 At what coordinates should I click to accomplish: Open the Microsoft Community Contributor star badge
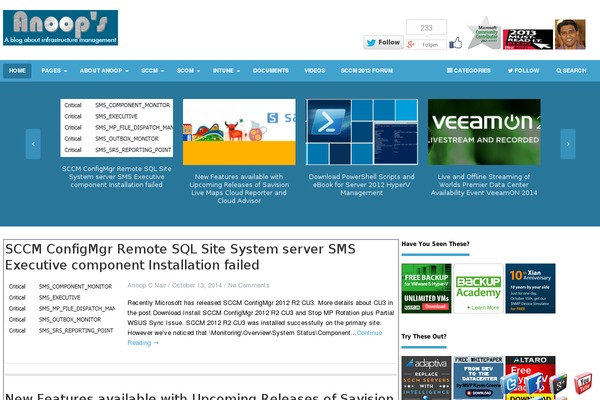click(484, 33)
